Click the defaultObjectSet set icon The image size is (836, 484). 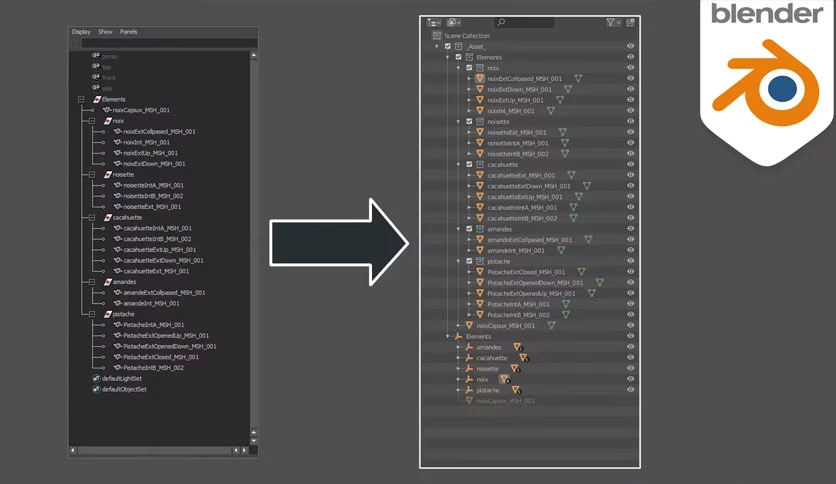pyautogui.click(x=96, y=389)
